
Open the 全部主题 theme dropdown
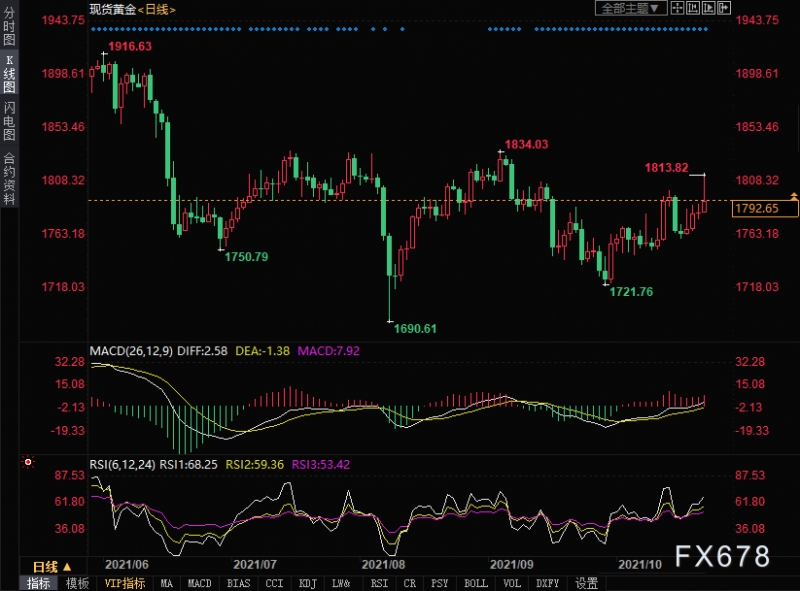pyautogui.click(x=631, y=8)
